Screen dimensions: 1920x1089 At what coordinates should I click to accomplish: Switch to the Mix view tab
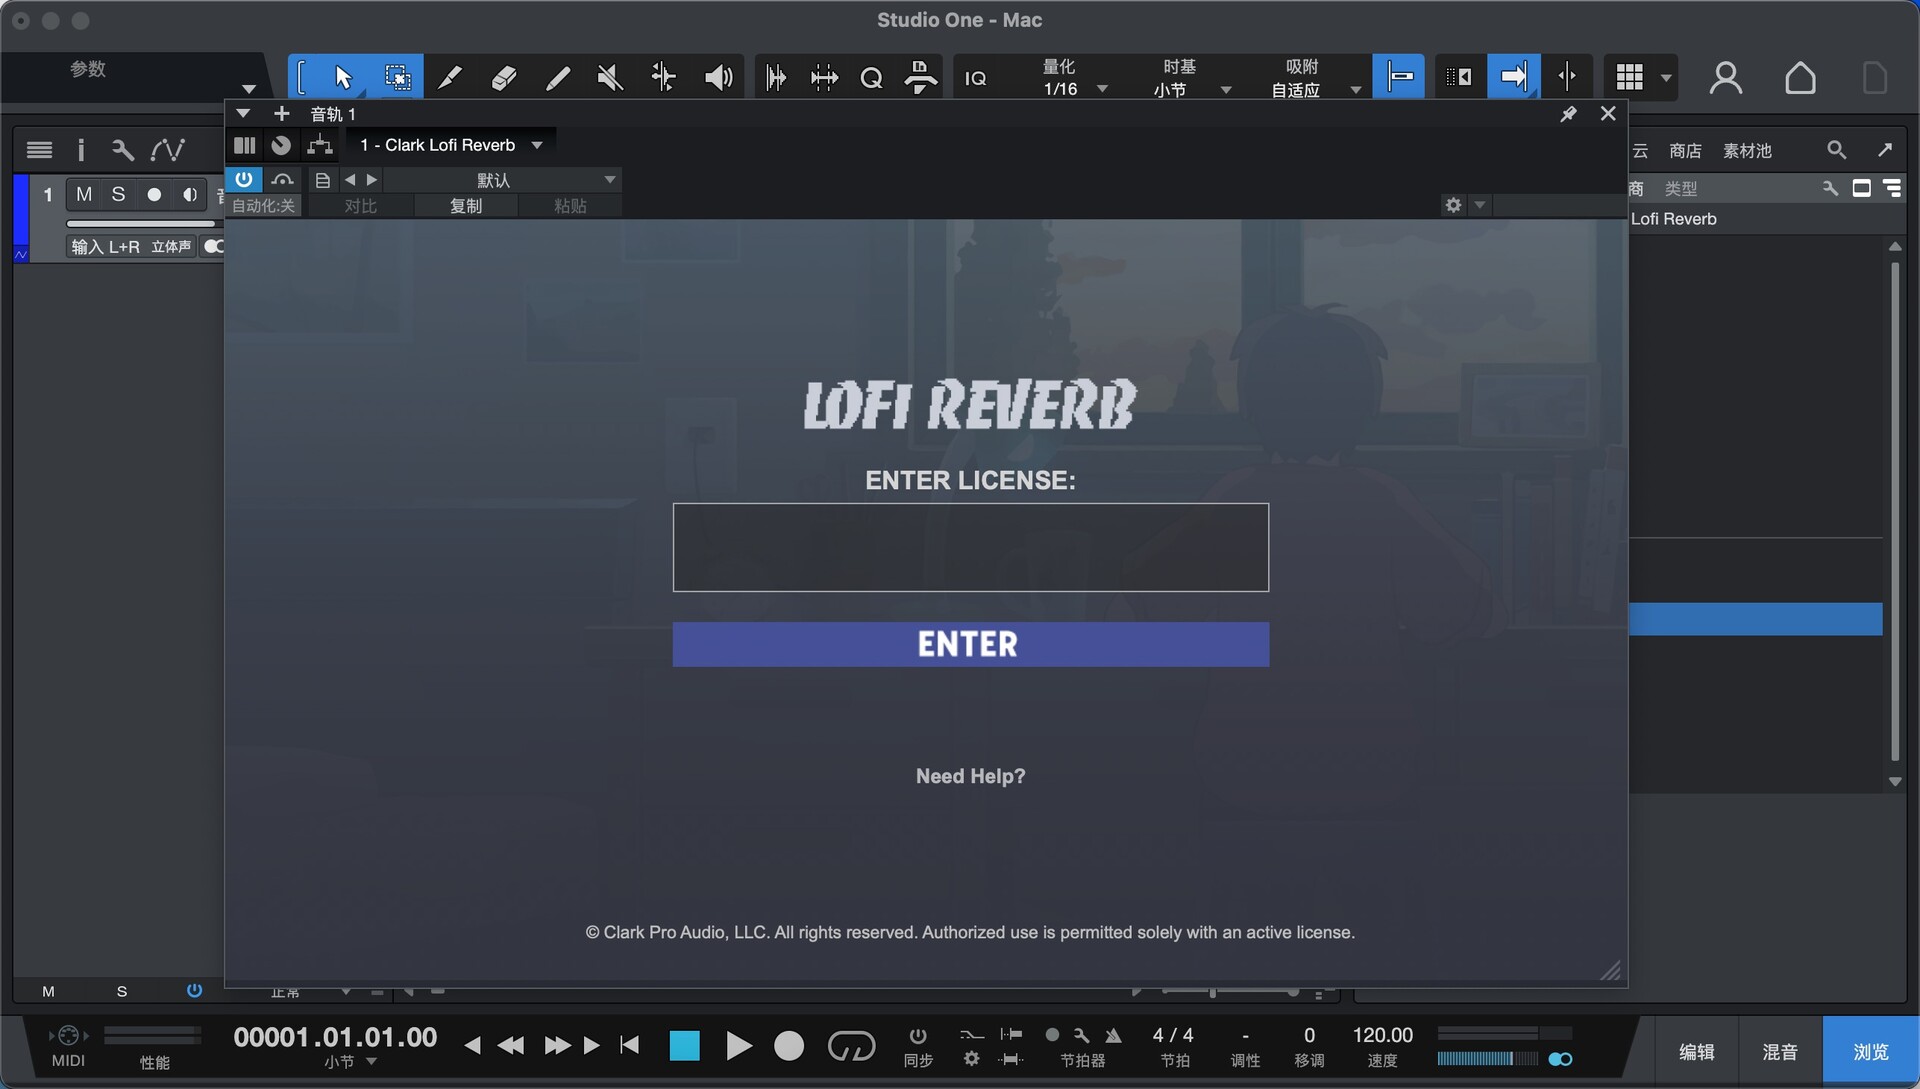[x=1780, y=1052]
